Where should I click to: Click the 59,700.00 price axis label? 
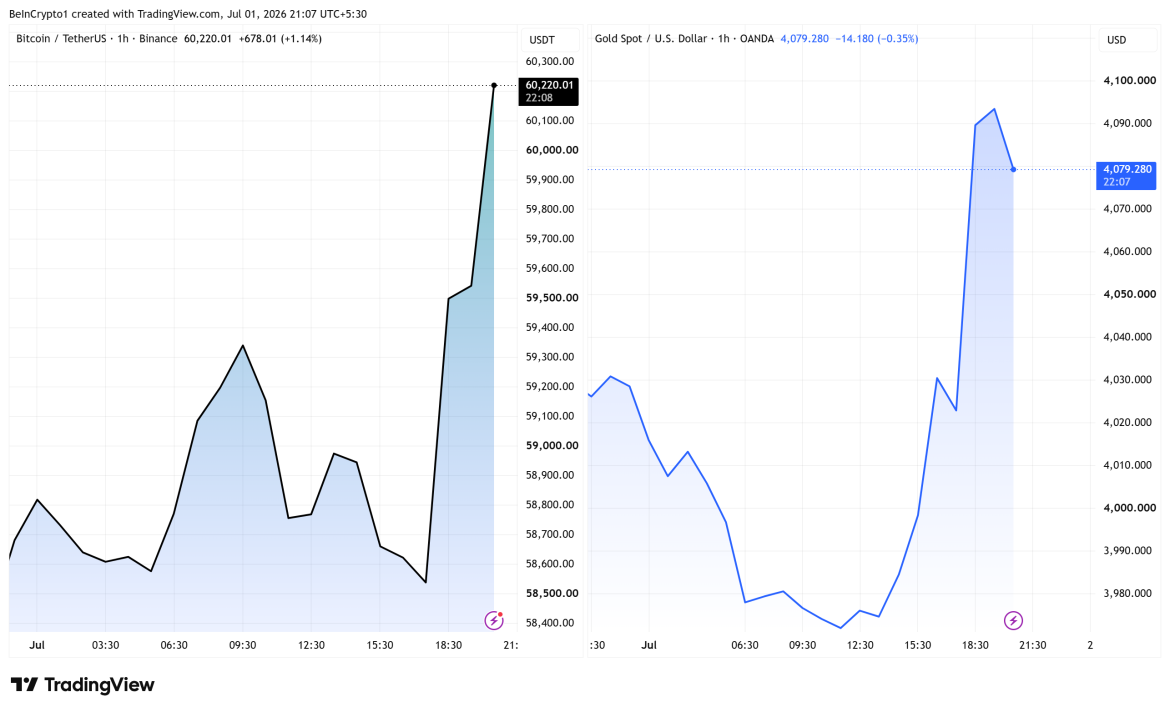click(x=550, y=238)
